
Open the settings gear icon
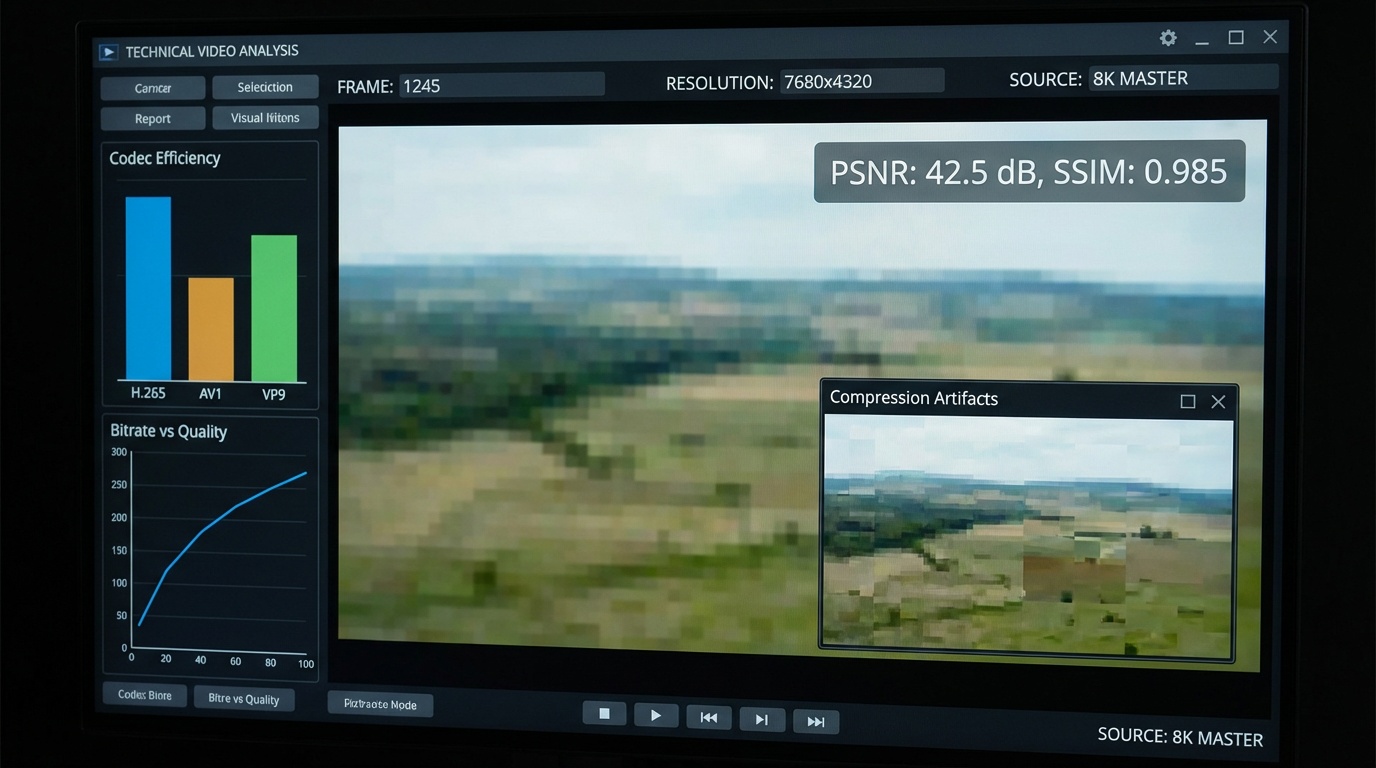click(x=1167, y=37)
